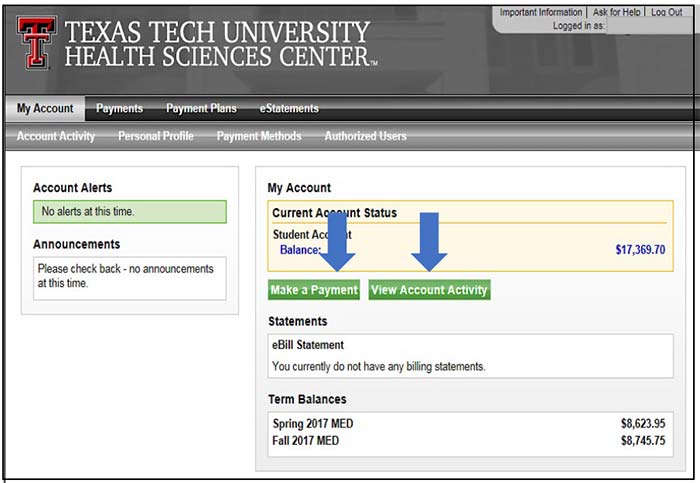Screen dimensions: 700x483
Task: Click the View Account Activity button
Action: click(x=429, y=290)
